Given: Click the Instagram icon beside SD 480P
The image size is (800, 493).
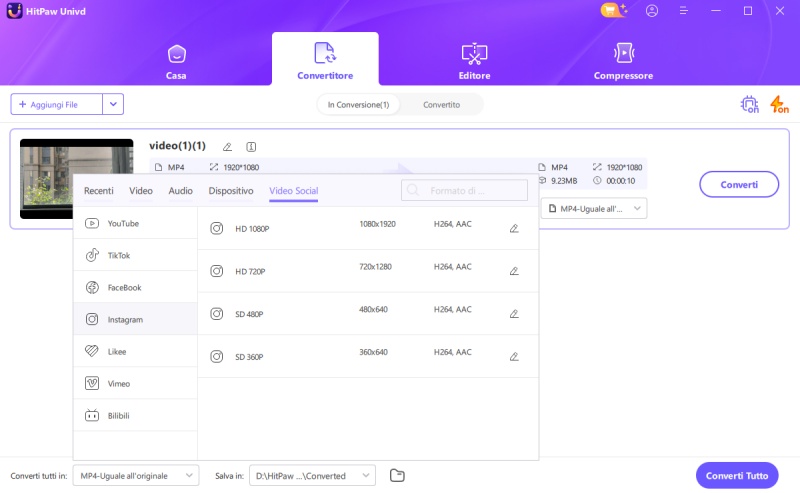Looking at the screenshot, I should tap(217, 314).
